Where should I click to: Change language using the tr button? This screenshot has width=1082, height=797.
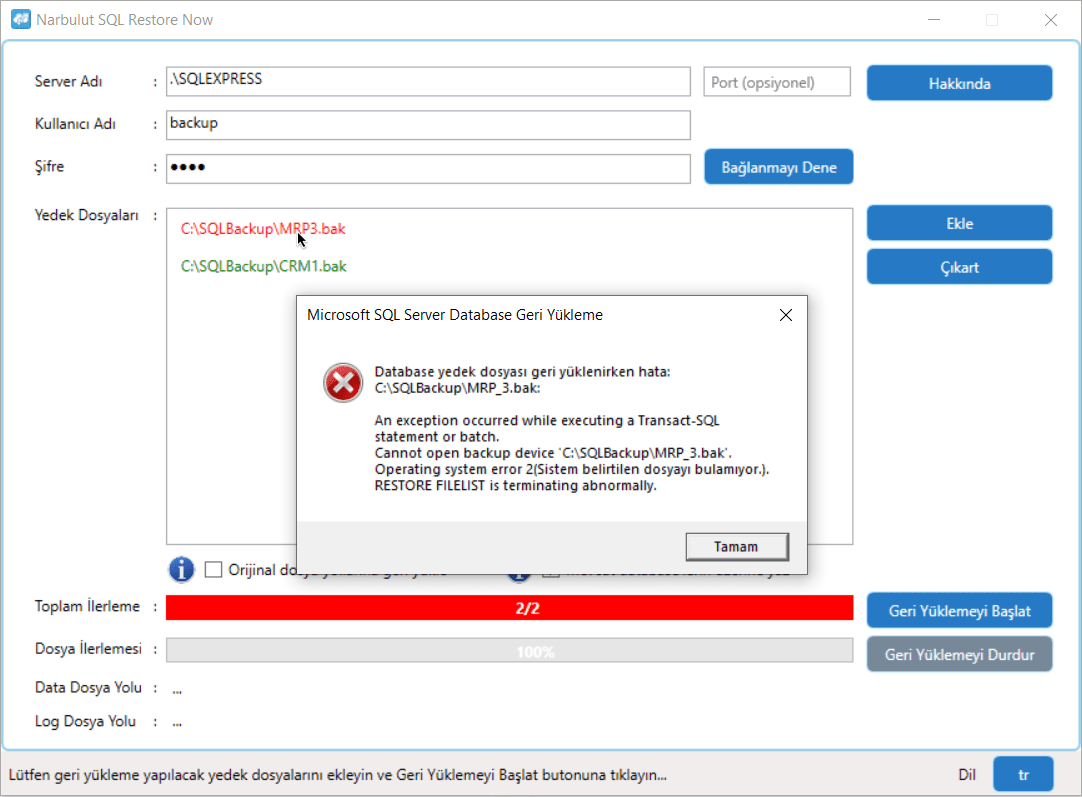(1023, 774)
